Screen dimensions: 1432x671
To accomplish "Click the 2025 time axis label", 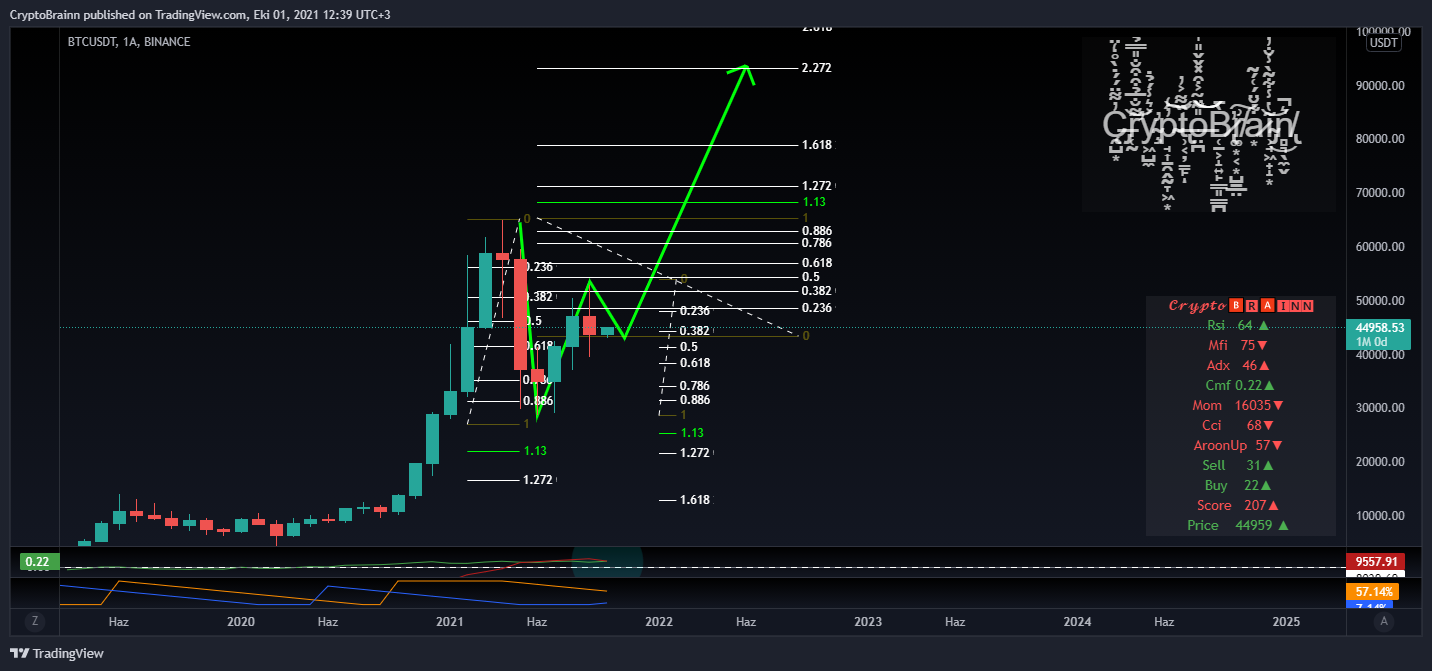I will [1286, 622].
